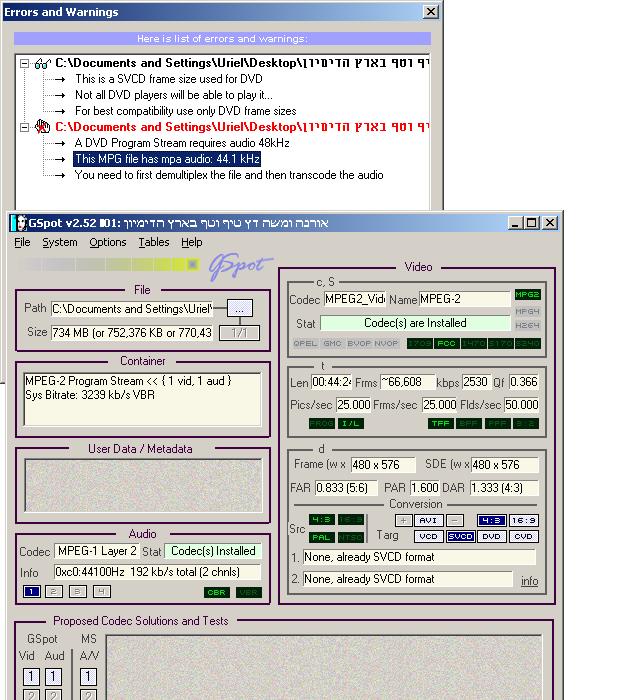The image size is (634, 700).
Task: Click the 1/1 file counter button
Action: click(x=239, y=333)
